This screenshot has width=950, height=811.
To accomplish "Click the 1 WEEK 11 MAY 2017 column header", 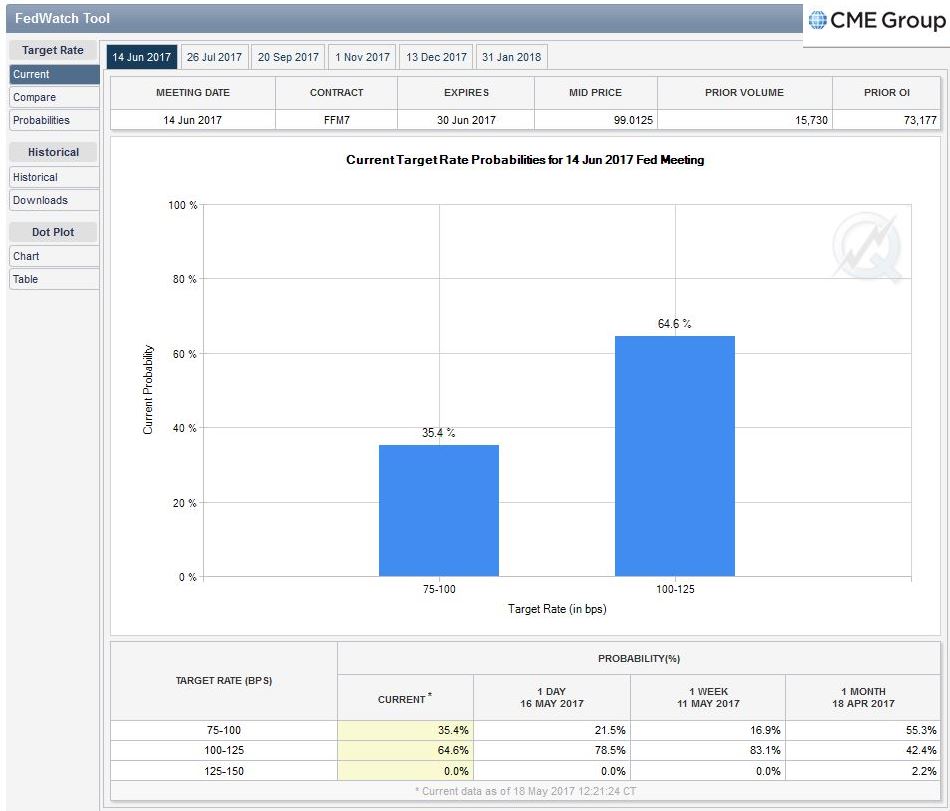I will (x=708, y=698).
